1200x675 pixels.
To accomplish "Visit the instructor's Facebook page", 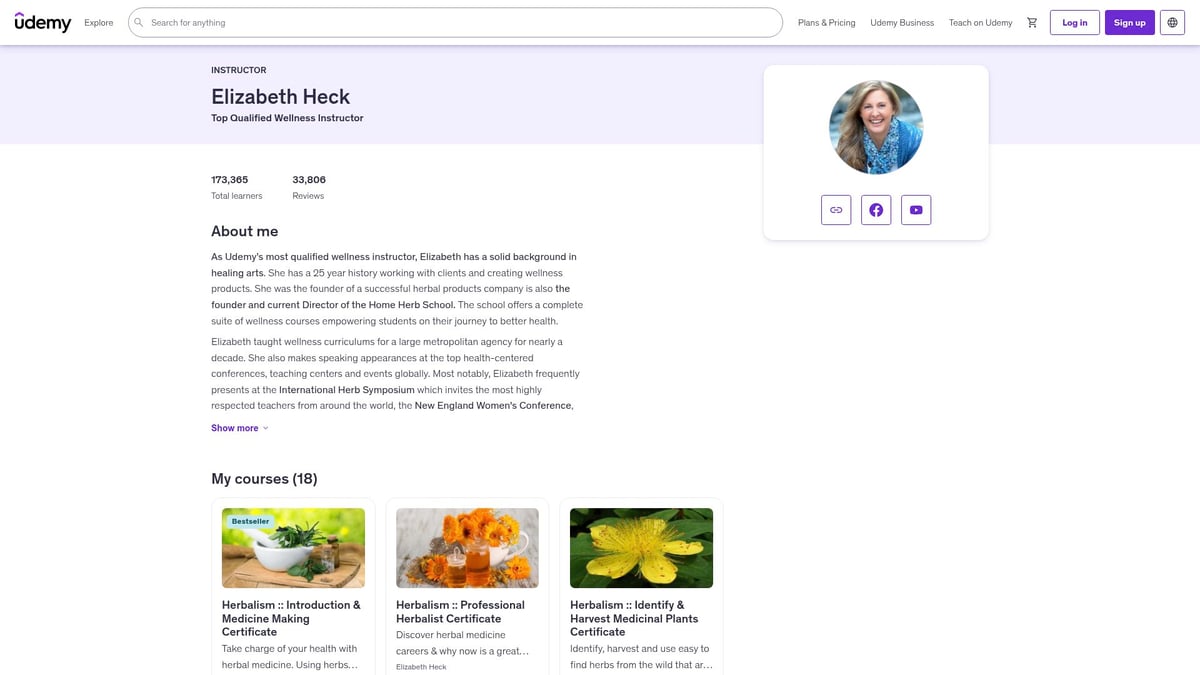I will pyautogui.click(x=876, y=209).
